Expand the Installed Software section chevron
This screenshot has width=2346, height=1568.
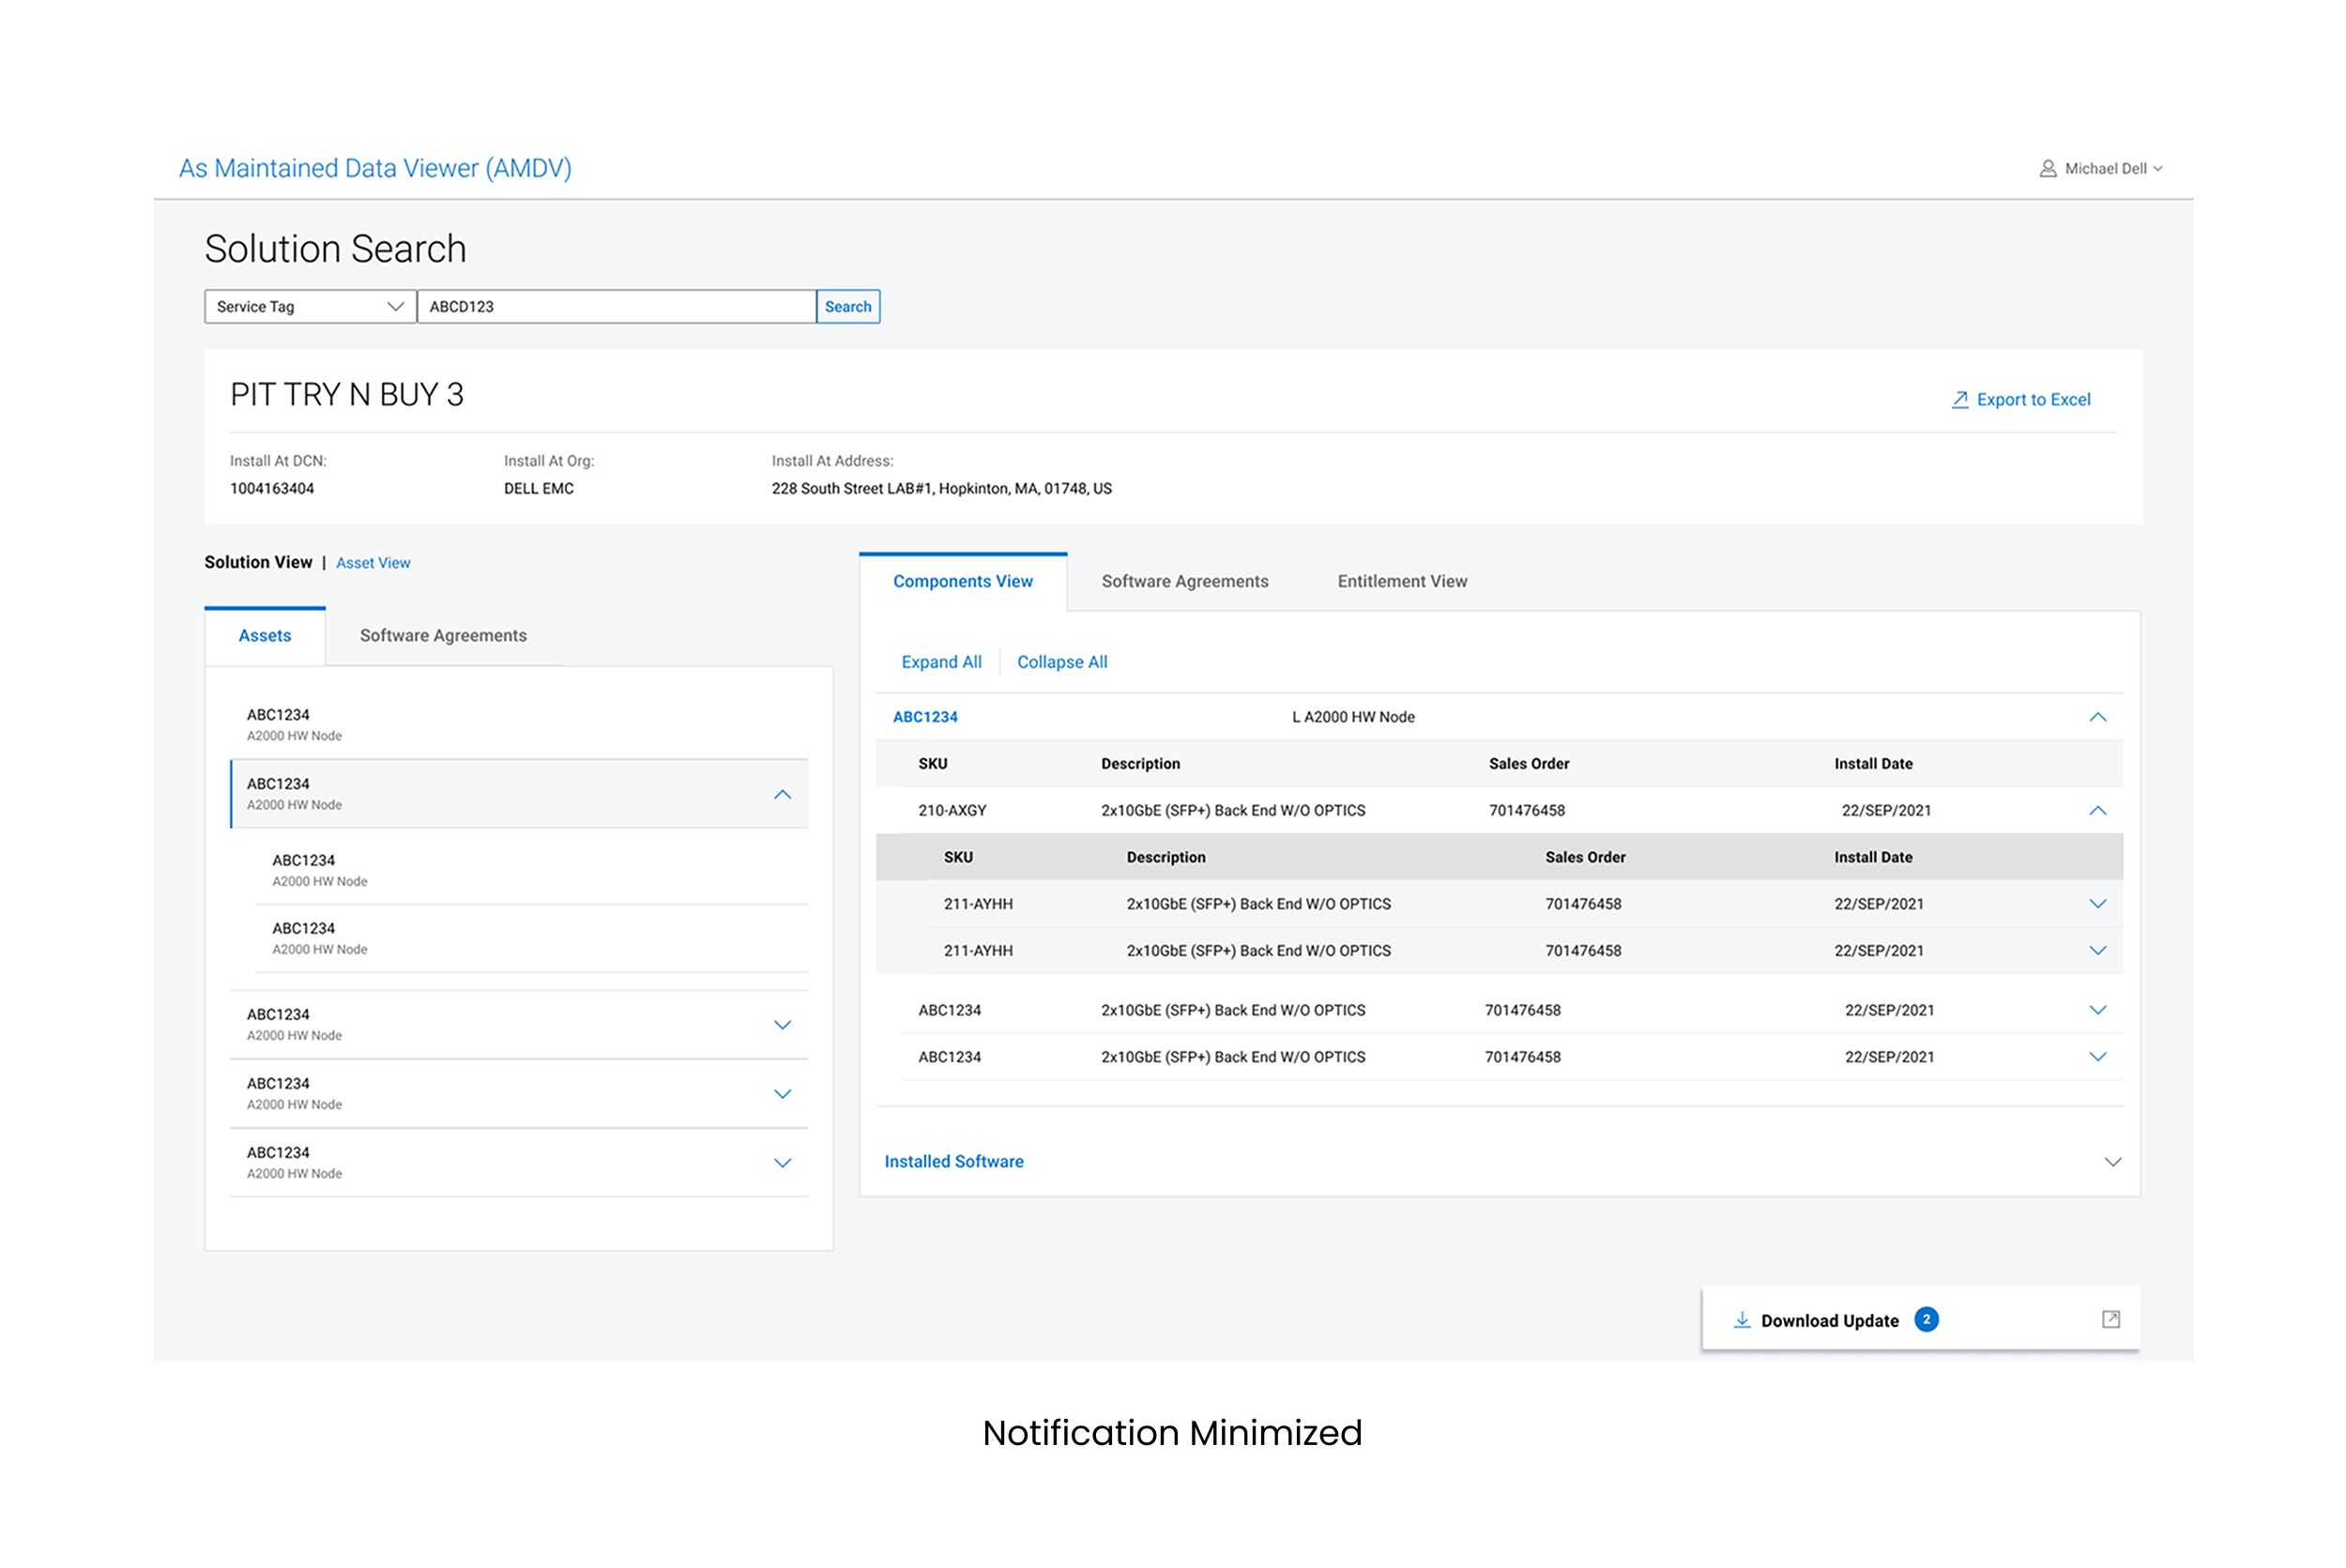pos(2112,1162)
